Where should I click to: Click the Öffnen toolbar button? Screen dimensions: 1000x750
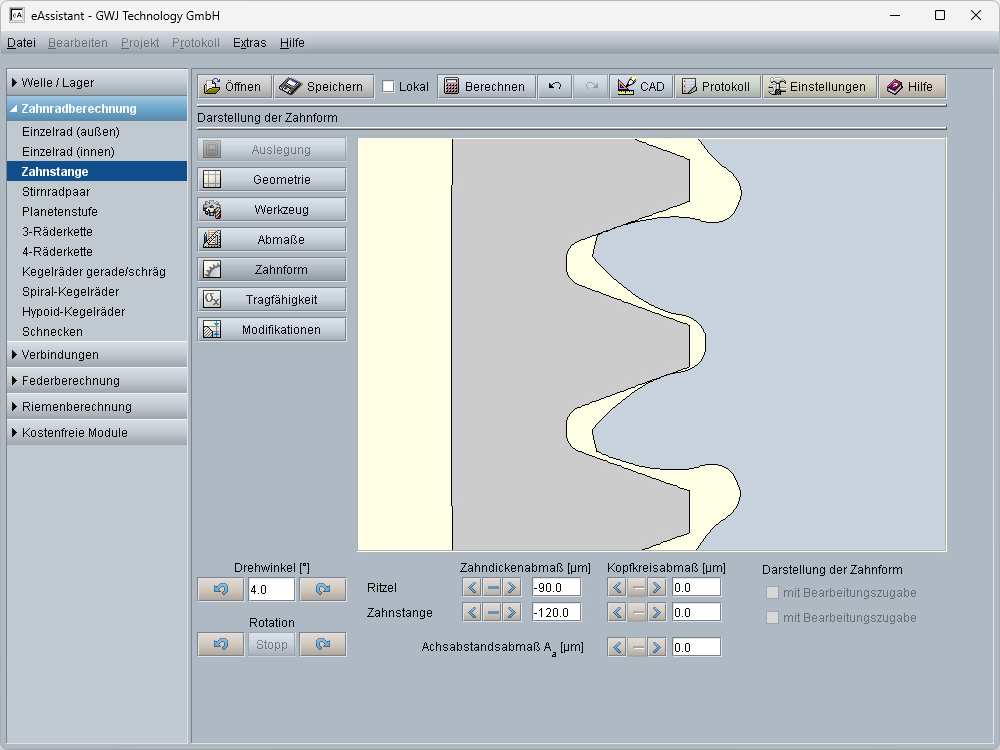tap(233, 87)
